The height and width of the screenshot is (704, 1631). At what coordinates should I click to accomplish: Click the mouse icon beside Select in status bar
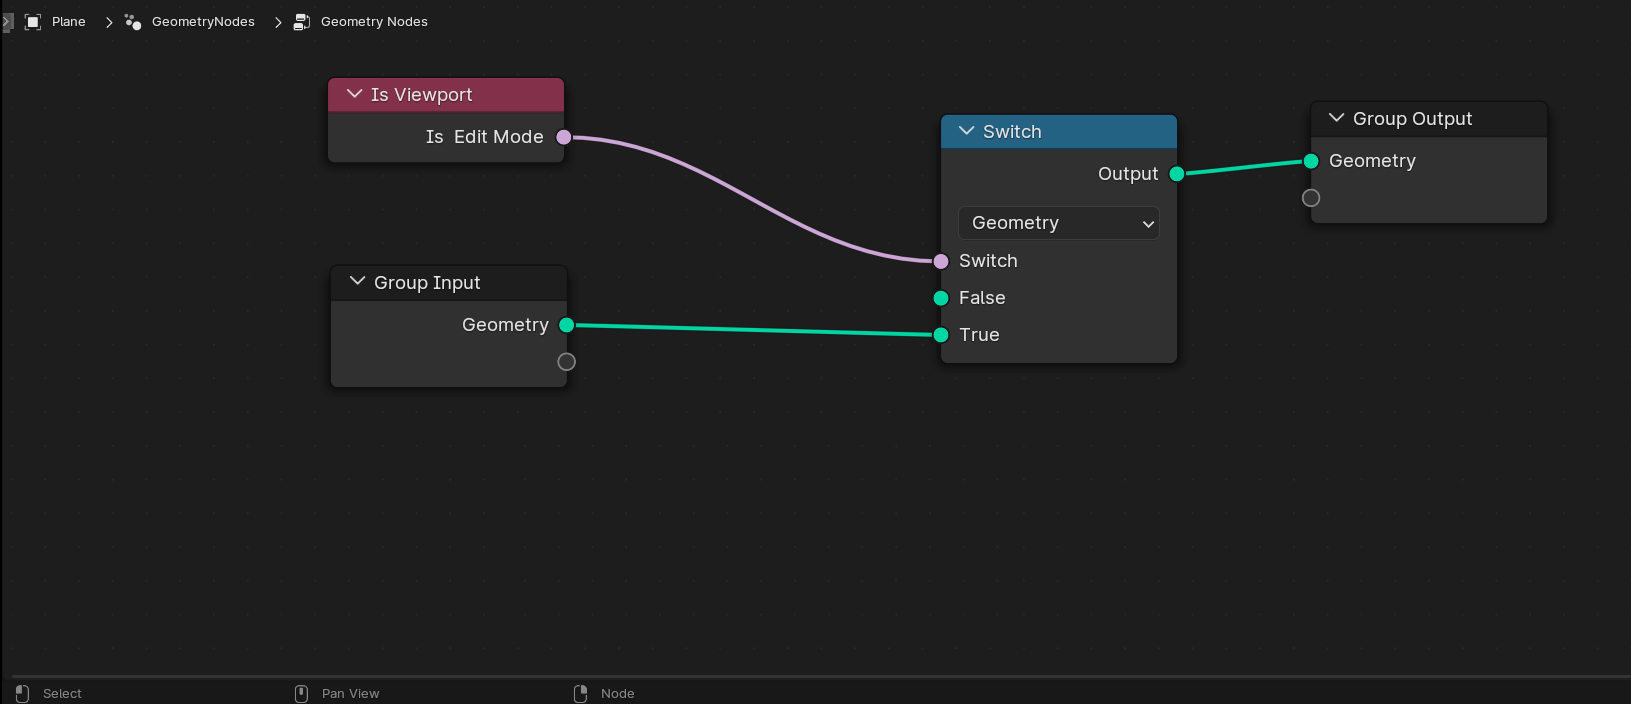(x=23, y=693)
